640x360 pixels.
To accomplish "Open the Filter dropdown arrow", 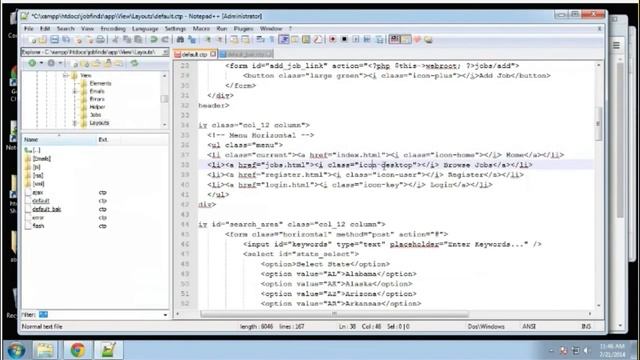I will [165, 315].
